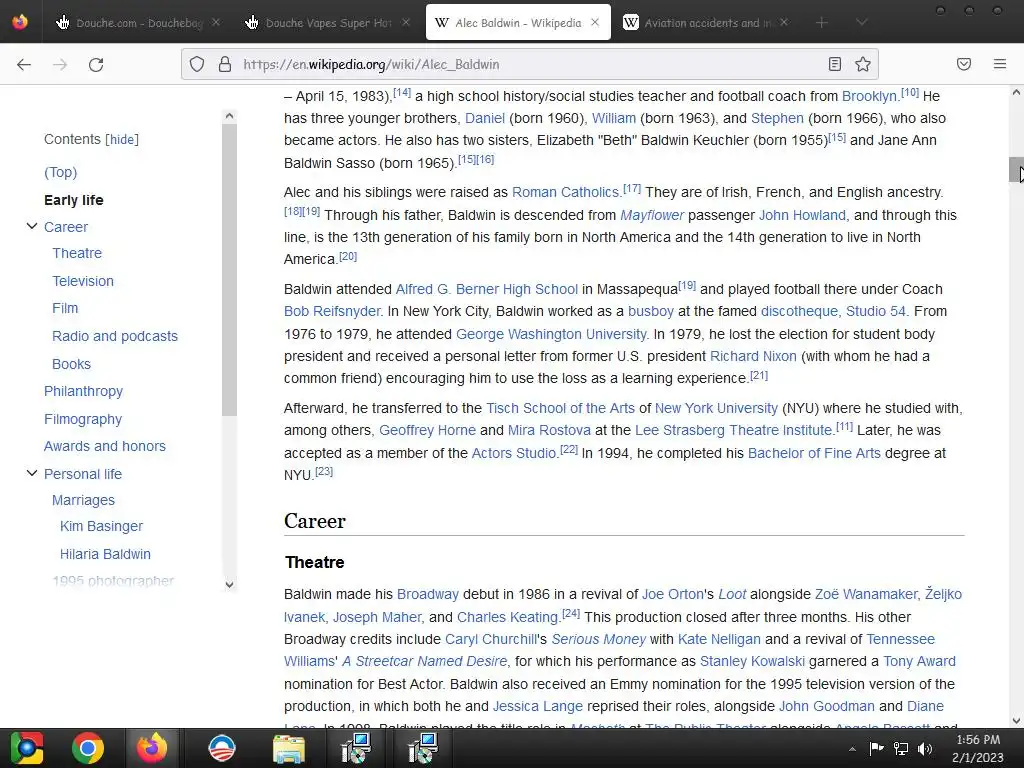Click the Action Center flag tray icon
1024x768 pixels.
point(876,748)
